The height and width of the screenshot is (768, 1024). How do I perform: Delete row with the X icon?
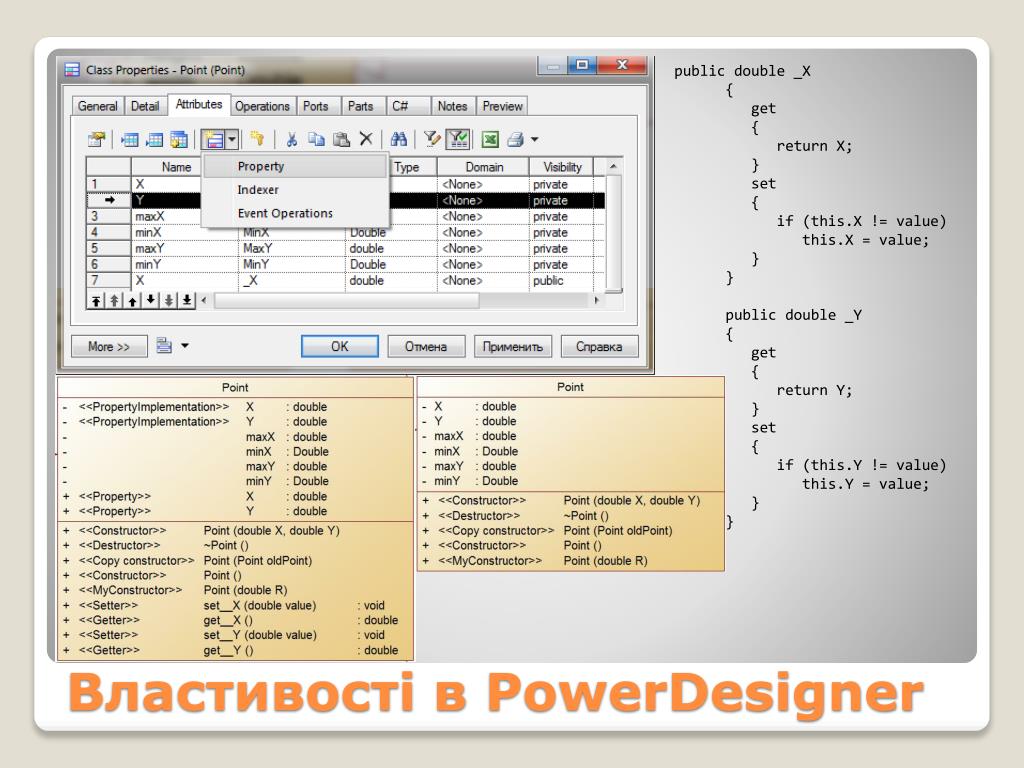366,138
